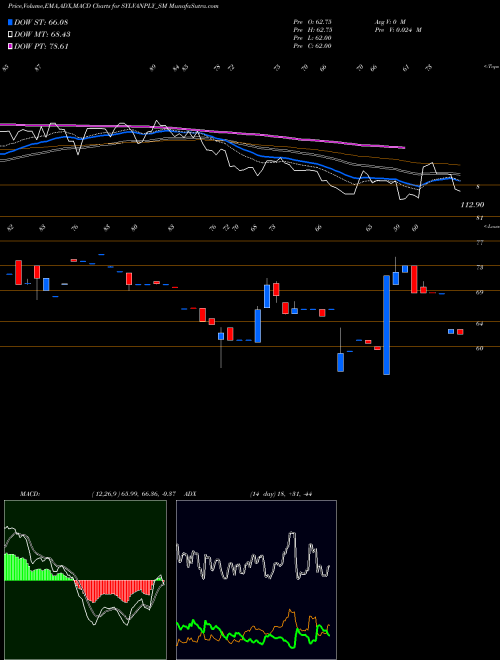This screenshot has height=660, width=500.
Task: Click the 'Pre H: 62.75' high value
Action: 313,30
